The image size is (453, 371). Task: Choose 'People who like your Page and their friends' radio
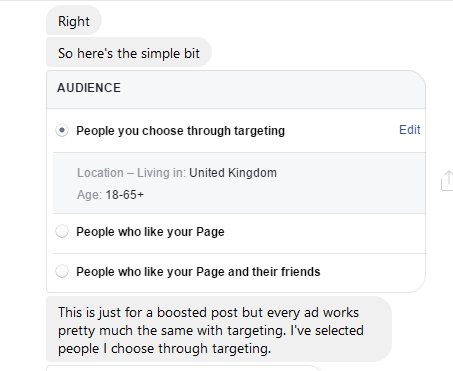tap(62, 271)
